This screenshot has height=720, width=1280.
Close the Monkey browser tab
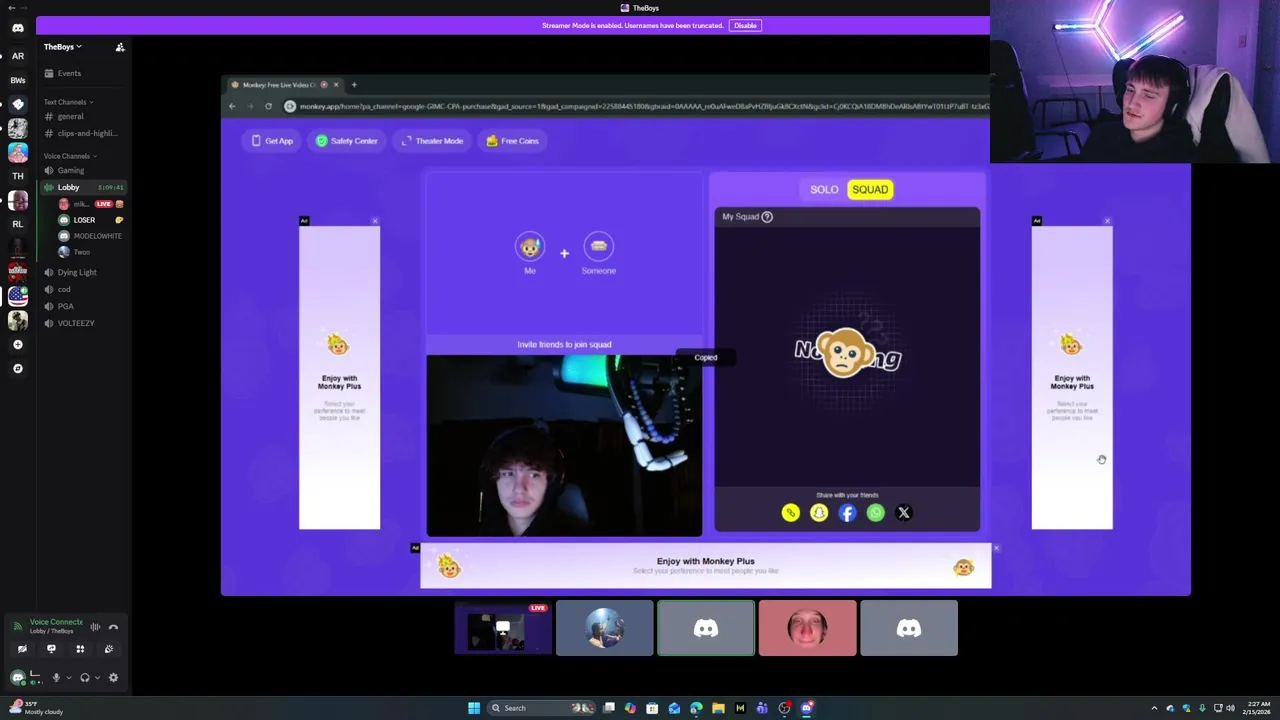point(336,85)
